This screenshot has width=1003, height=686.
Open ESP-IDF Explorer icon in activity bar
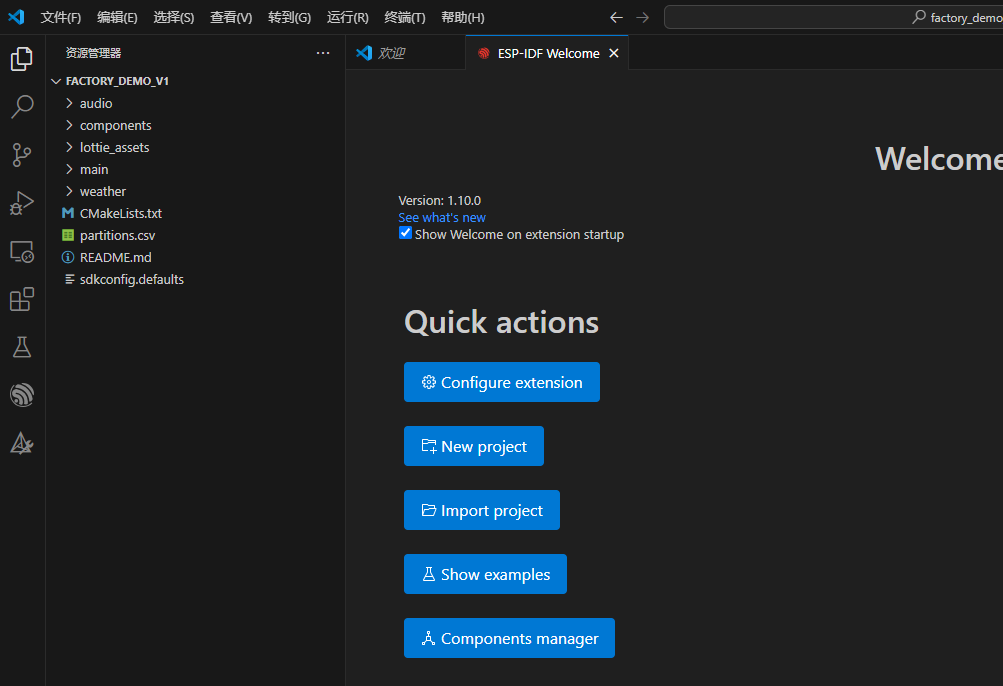coord(22,395)
